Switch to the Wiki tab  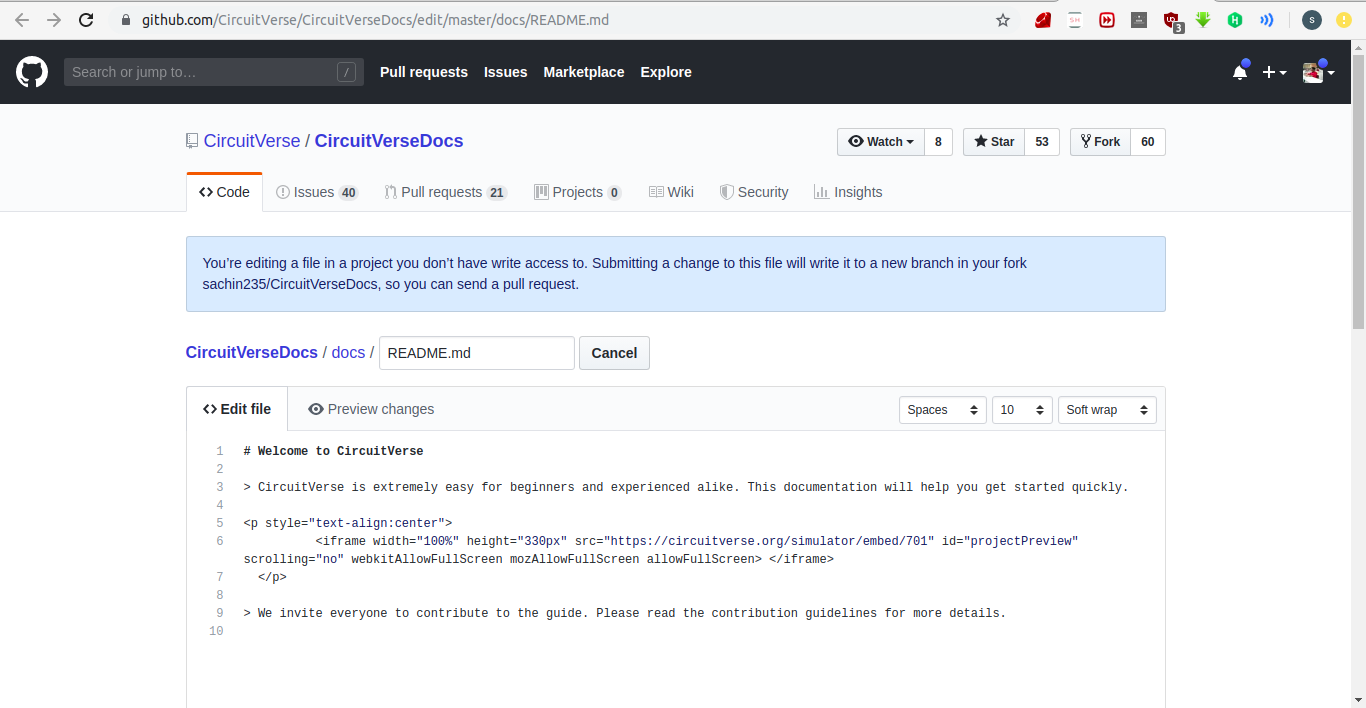671,192
